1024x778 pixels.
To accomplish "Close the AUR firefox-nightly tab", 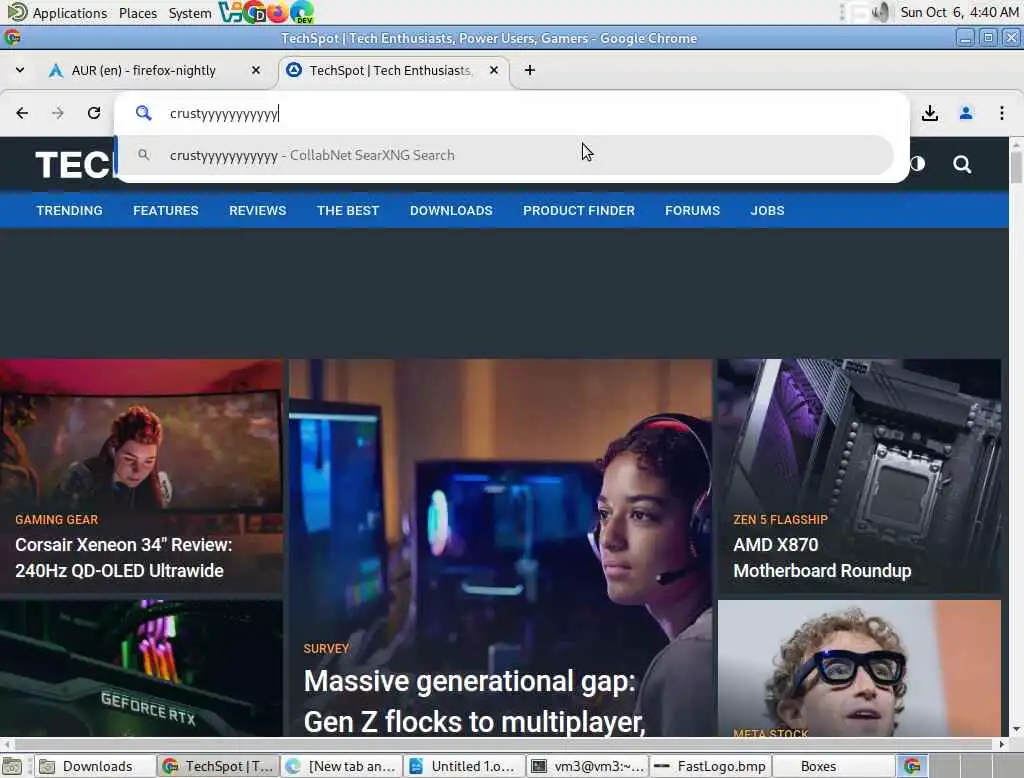I will pos(256,70).
